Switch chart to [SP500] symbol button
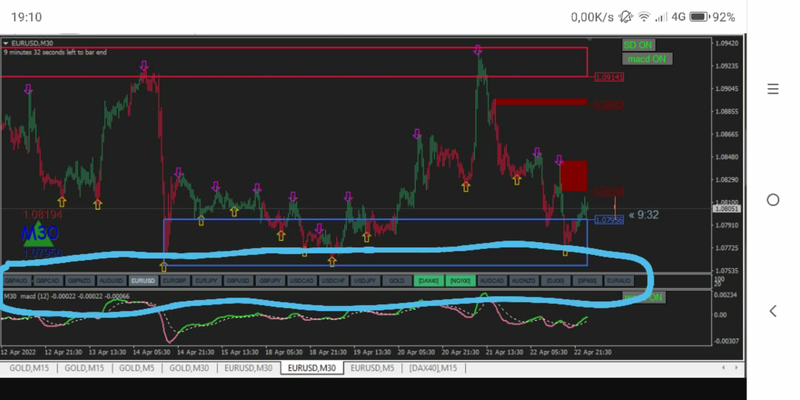800x400 pixels. point(587,281)
